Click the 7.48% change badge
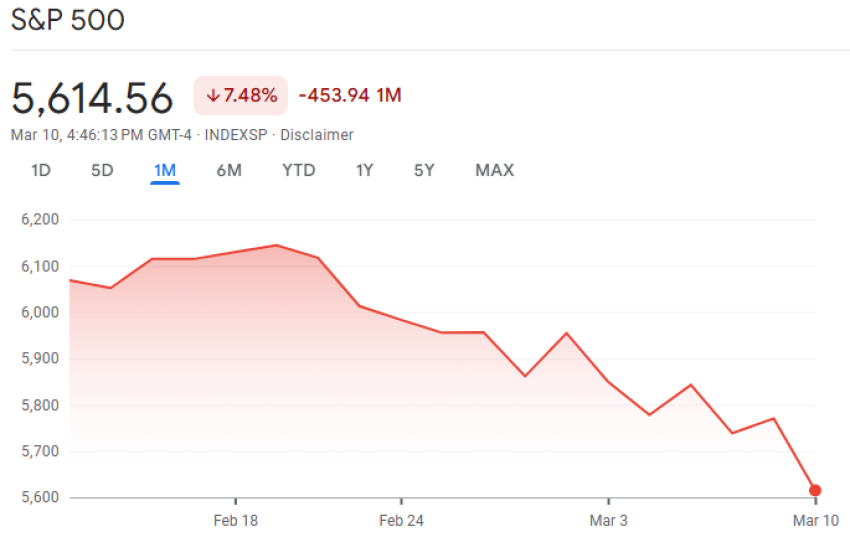The image size is (850, 537). point(240,96)
